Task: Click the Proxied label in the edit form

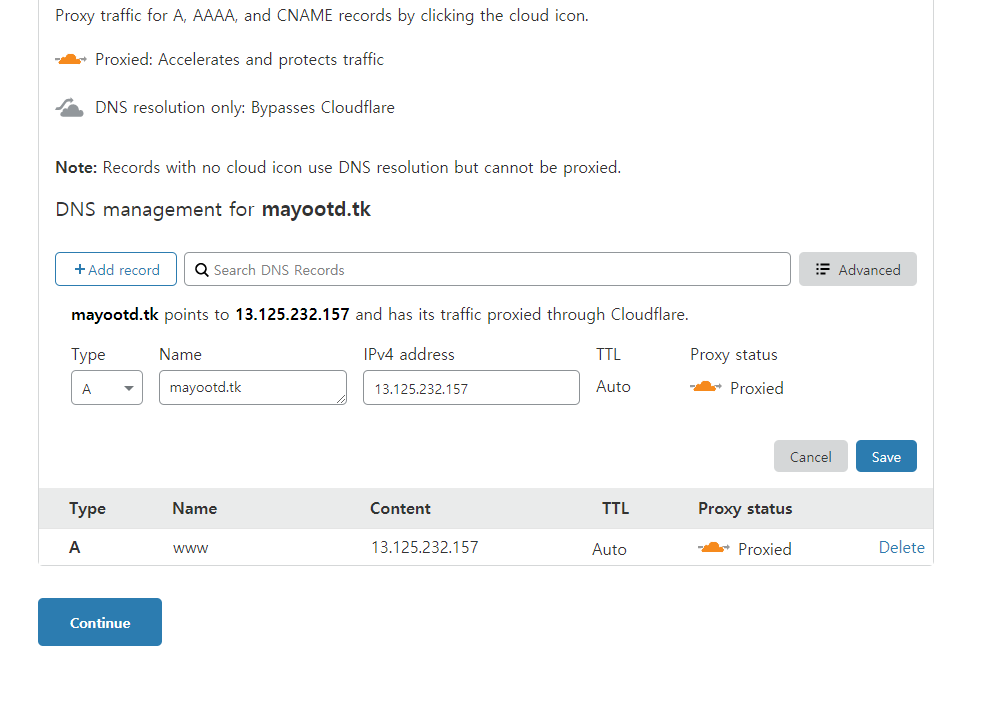Action: (757, 388)
